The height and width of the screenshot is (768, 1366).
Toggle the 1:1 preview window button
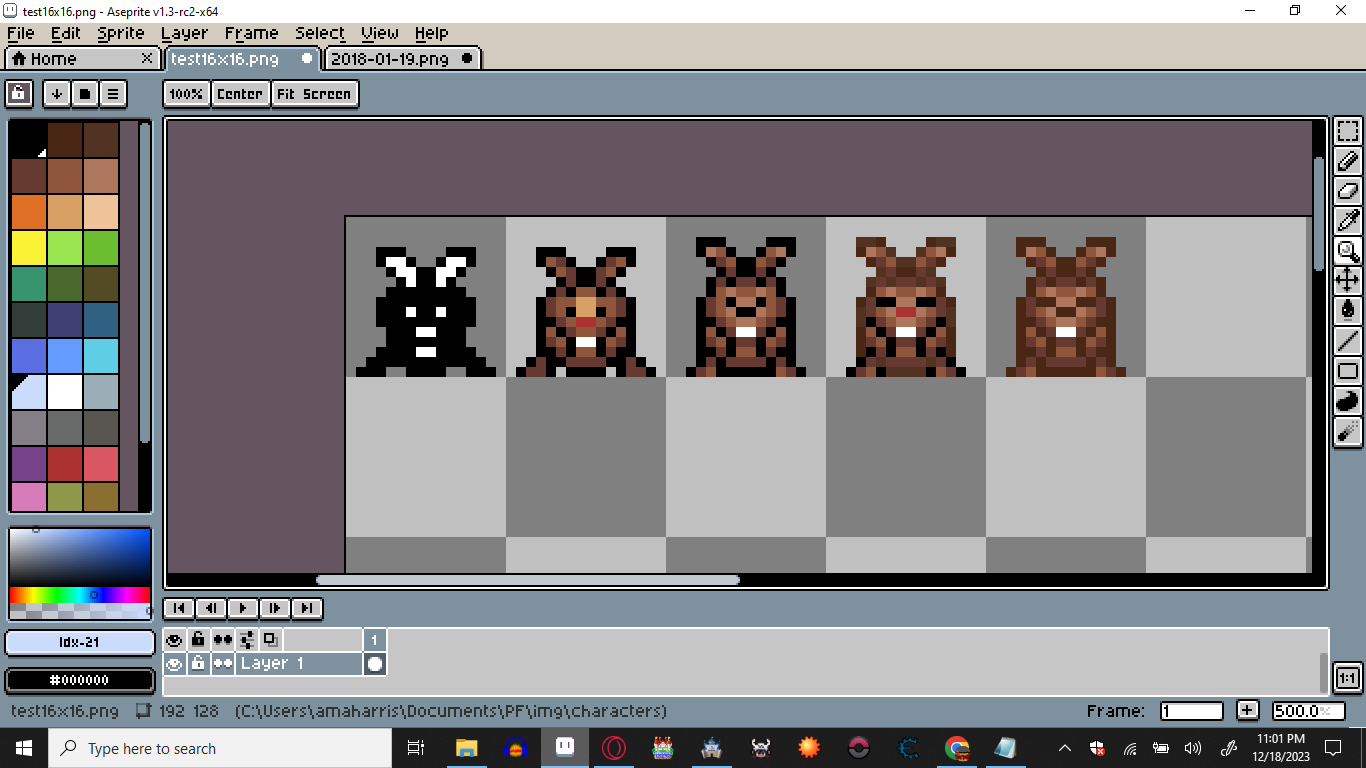[1347, 678]
